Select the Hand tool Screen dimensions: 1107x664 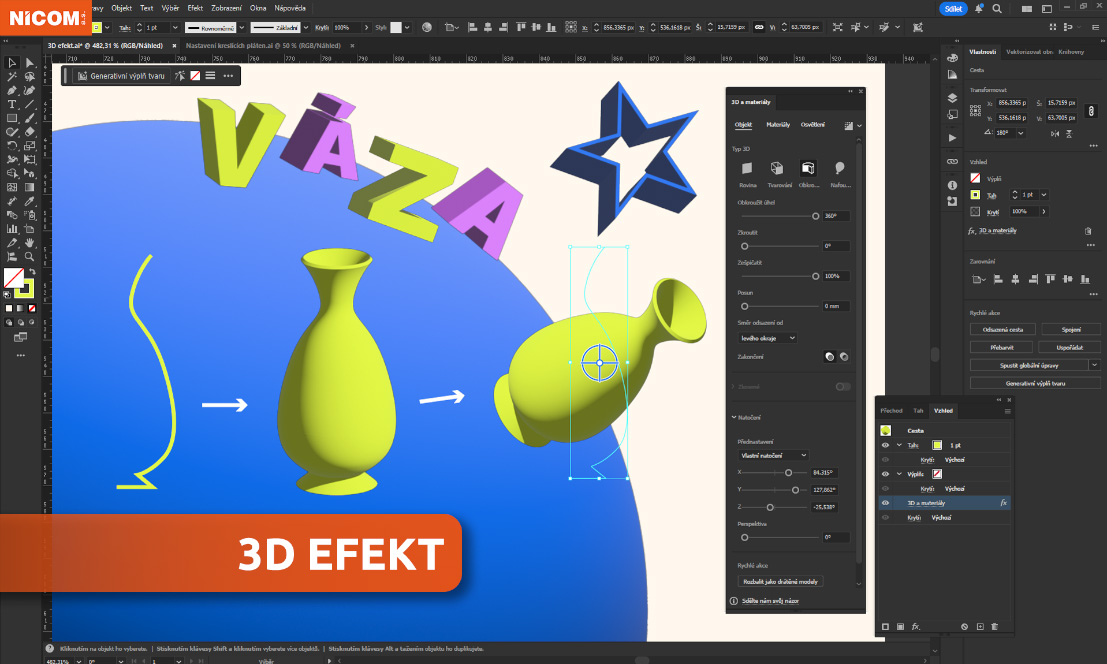coord(30,242)
